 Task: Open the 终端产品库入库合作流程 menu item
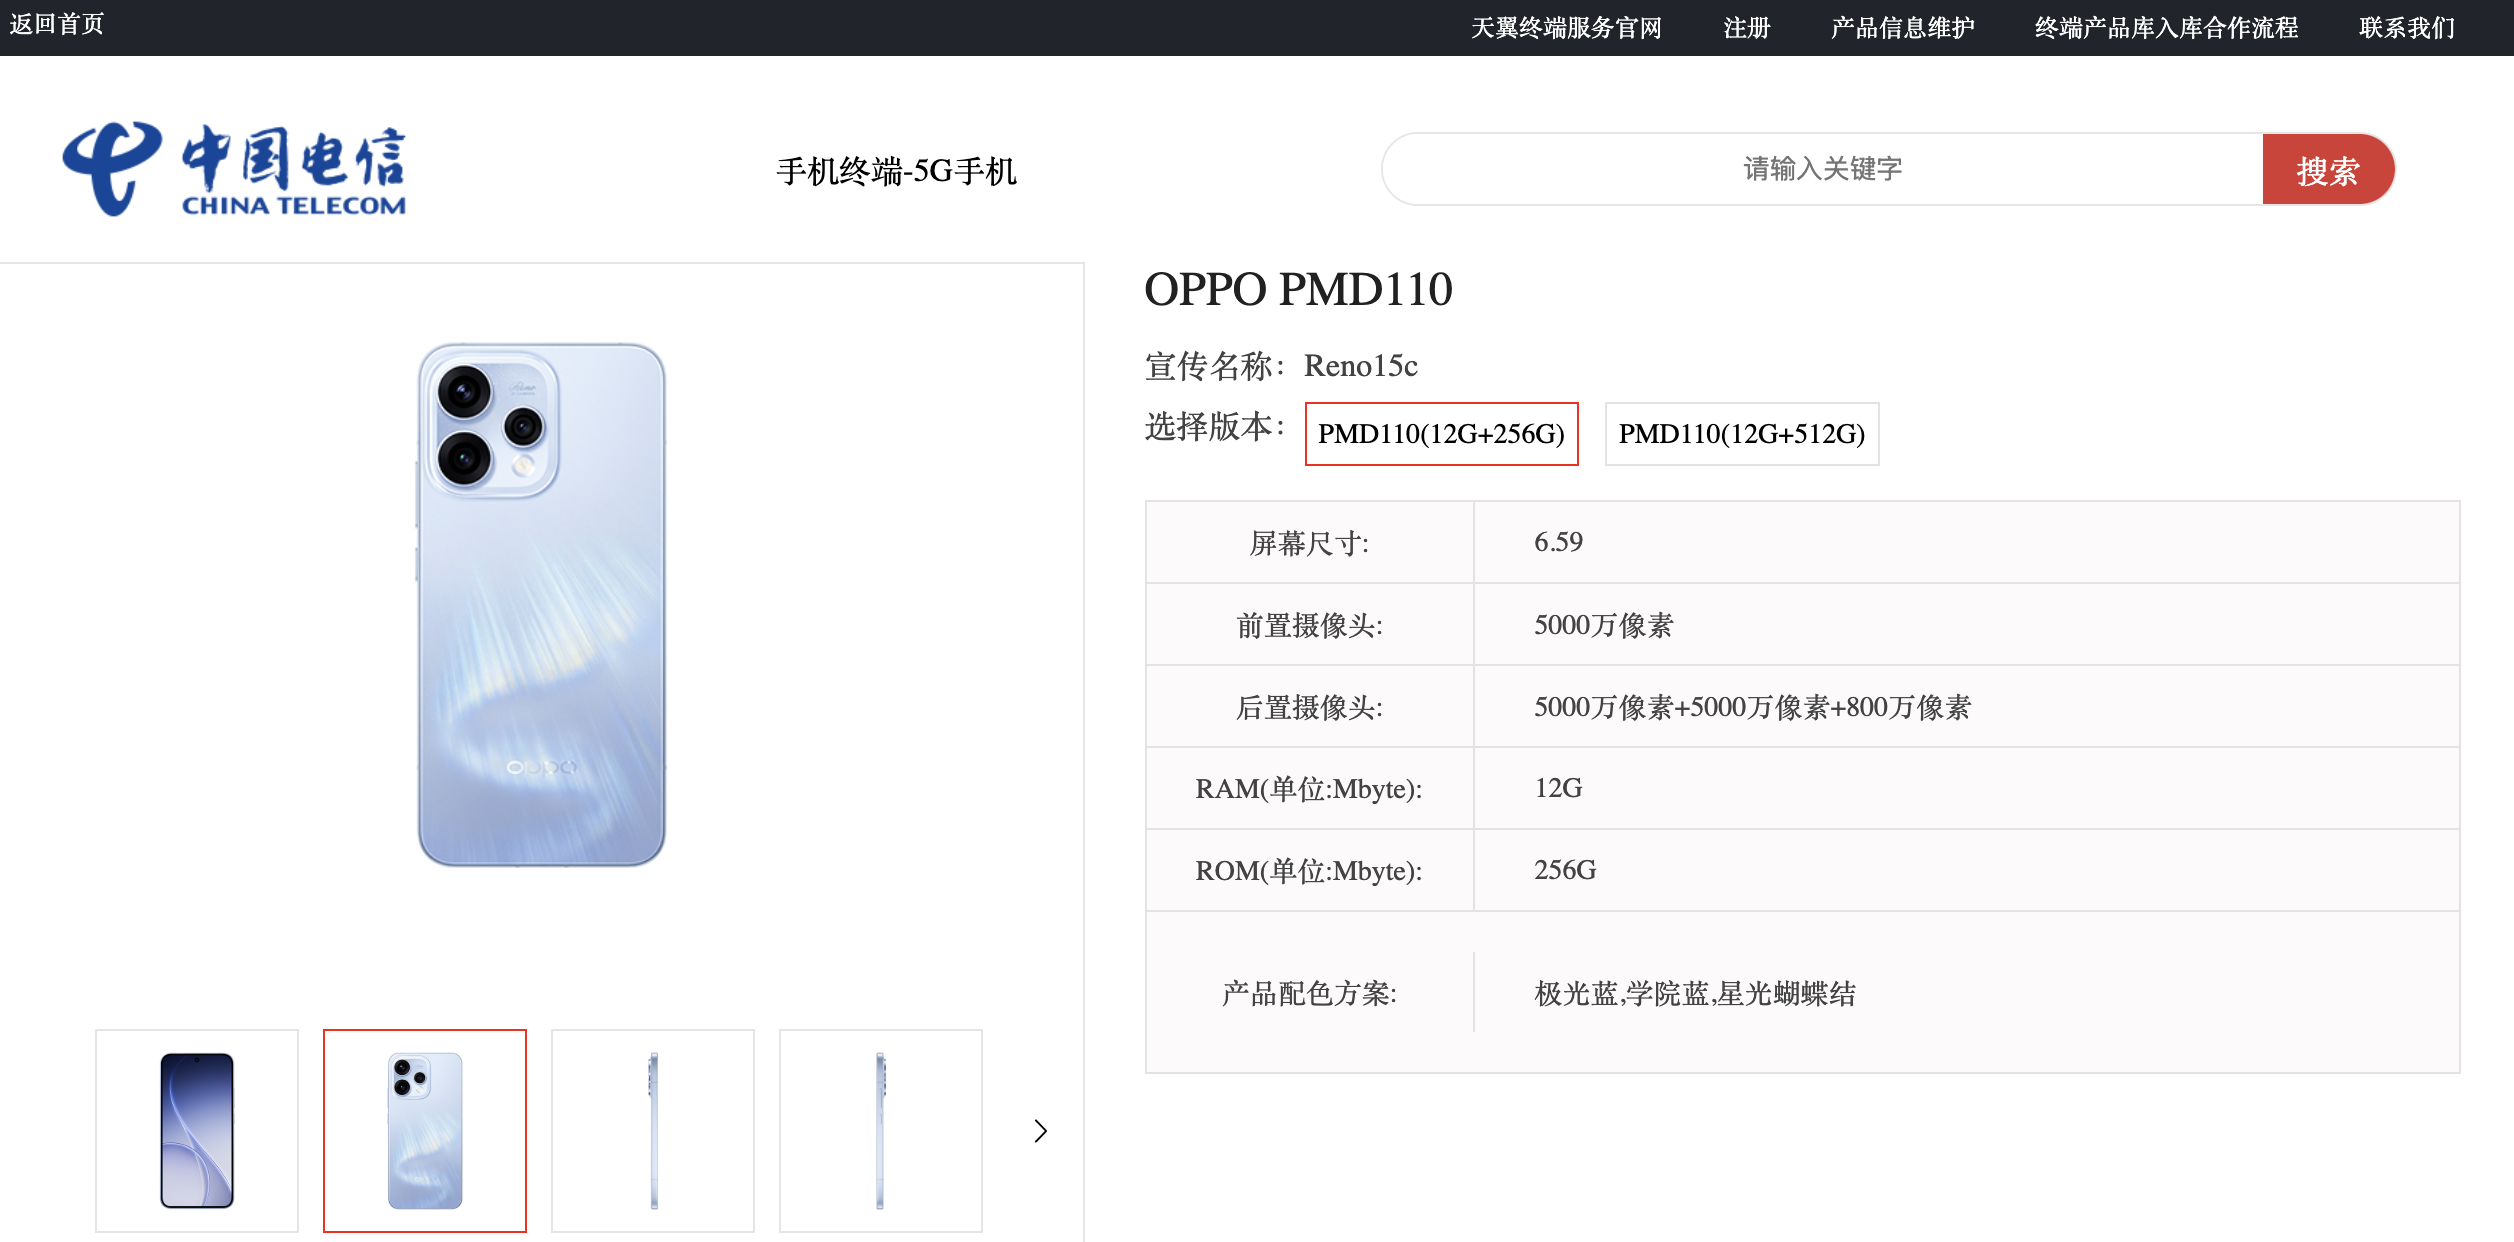(2165, 28)
